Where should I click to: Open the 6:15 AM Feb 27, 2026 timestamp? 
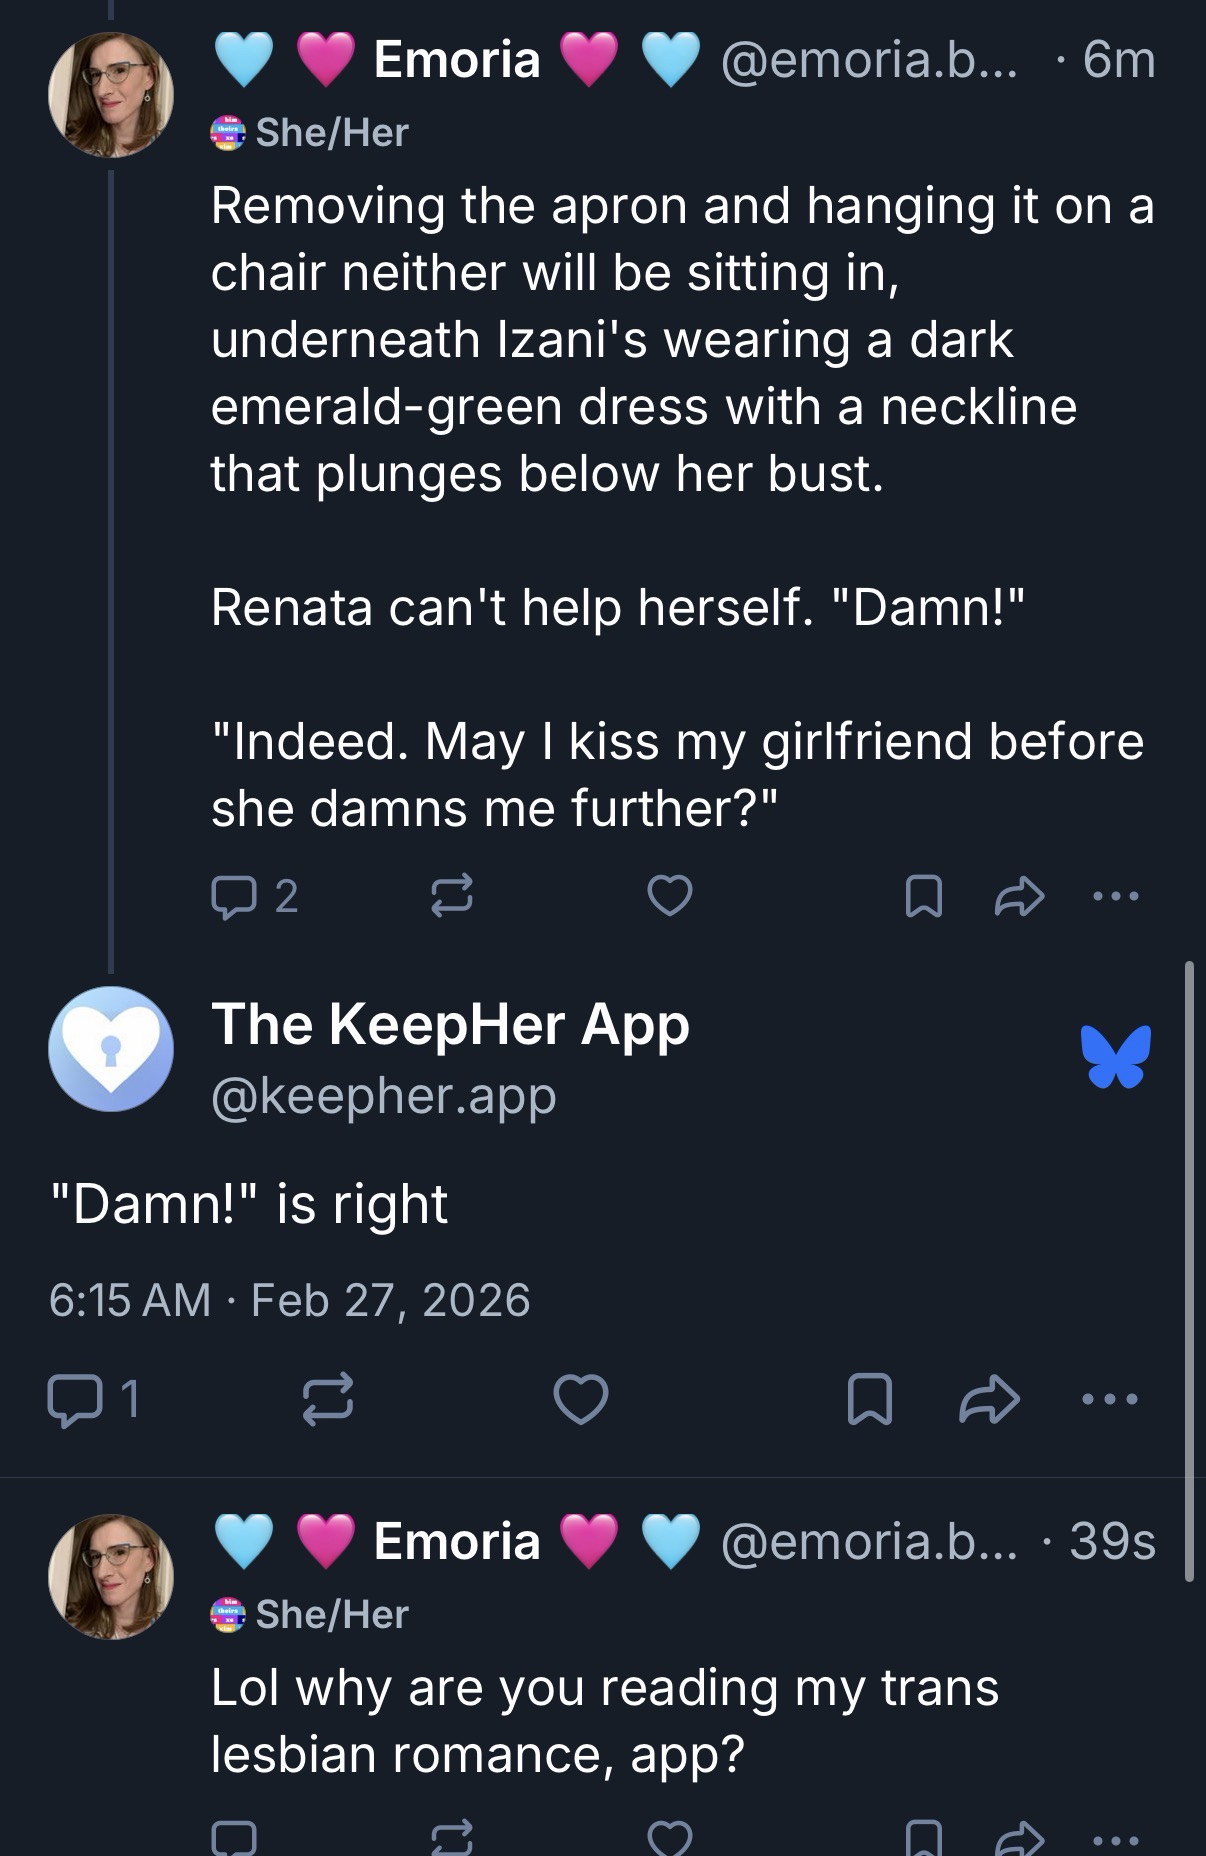click(289, 1300)
